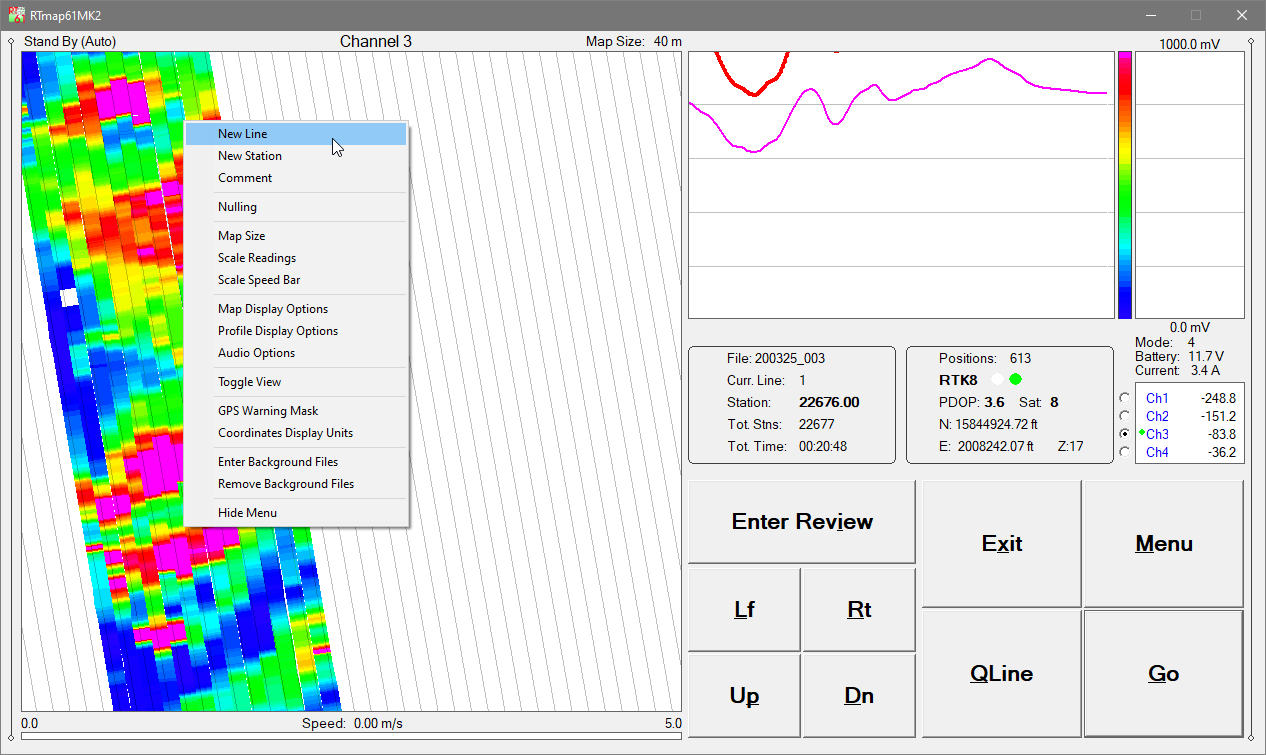Screen dimensions: 1266x755
Task: Click the RTmap61MK2 app icon in title bar
Action: (x=17, y=15)
